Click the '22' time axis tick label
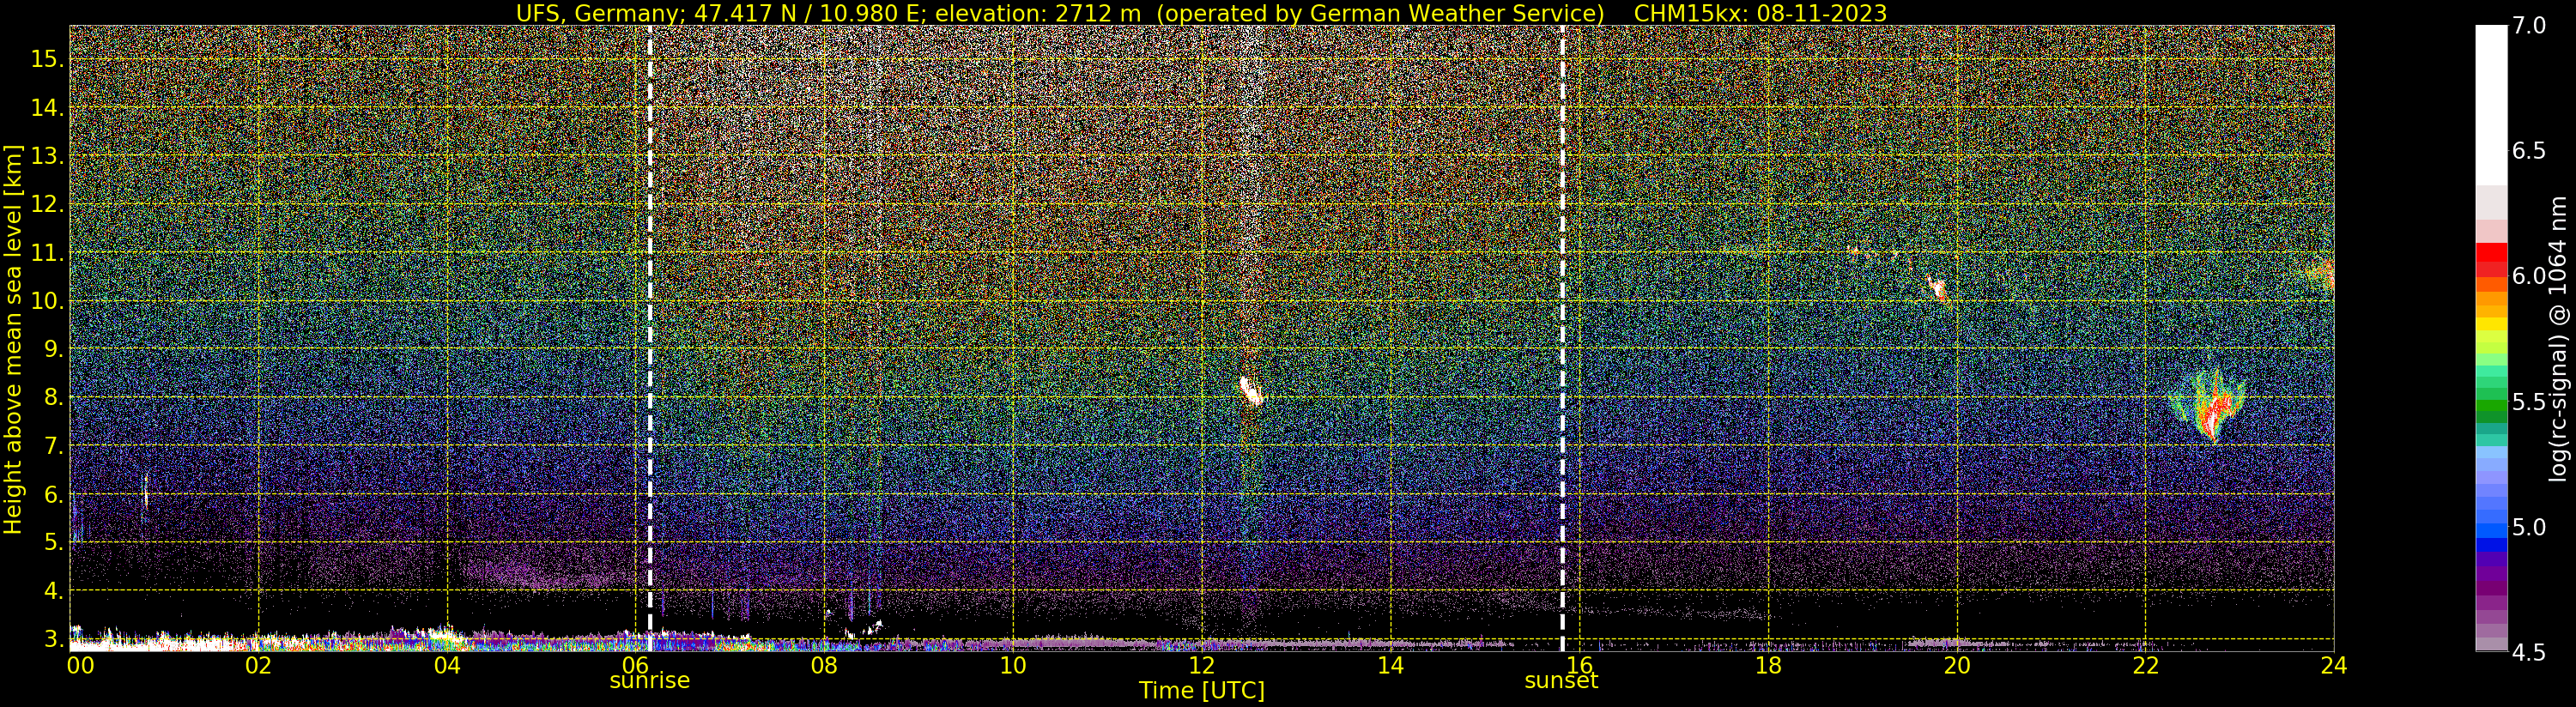The image size is (2576, 707). [2145, 665]
